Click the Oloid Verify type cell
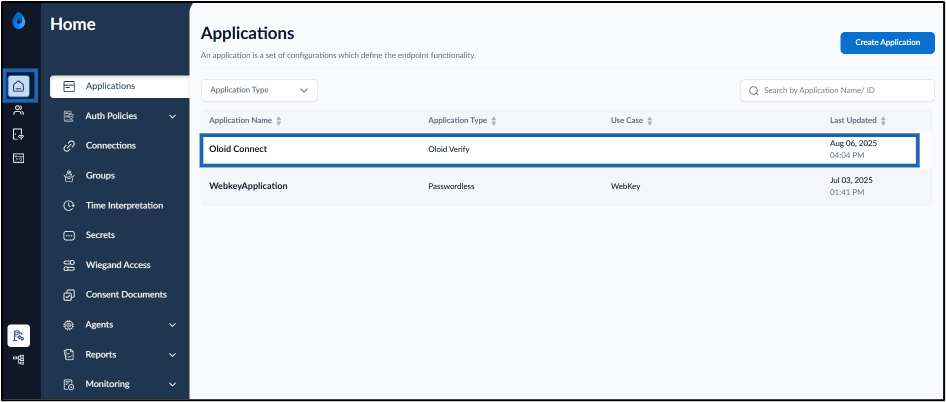946x402 pixels. (x=448, y=150)
